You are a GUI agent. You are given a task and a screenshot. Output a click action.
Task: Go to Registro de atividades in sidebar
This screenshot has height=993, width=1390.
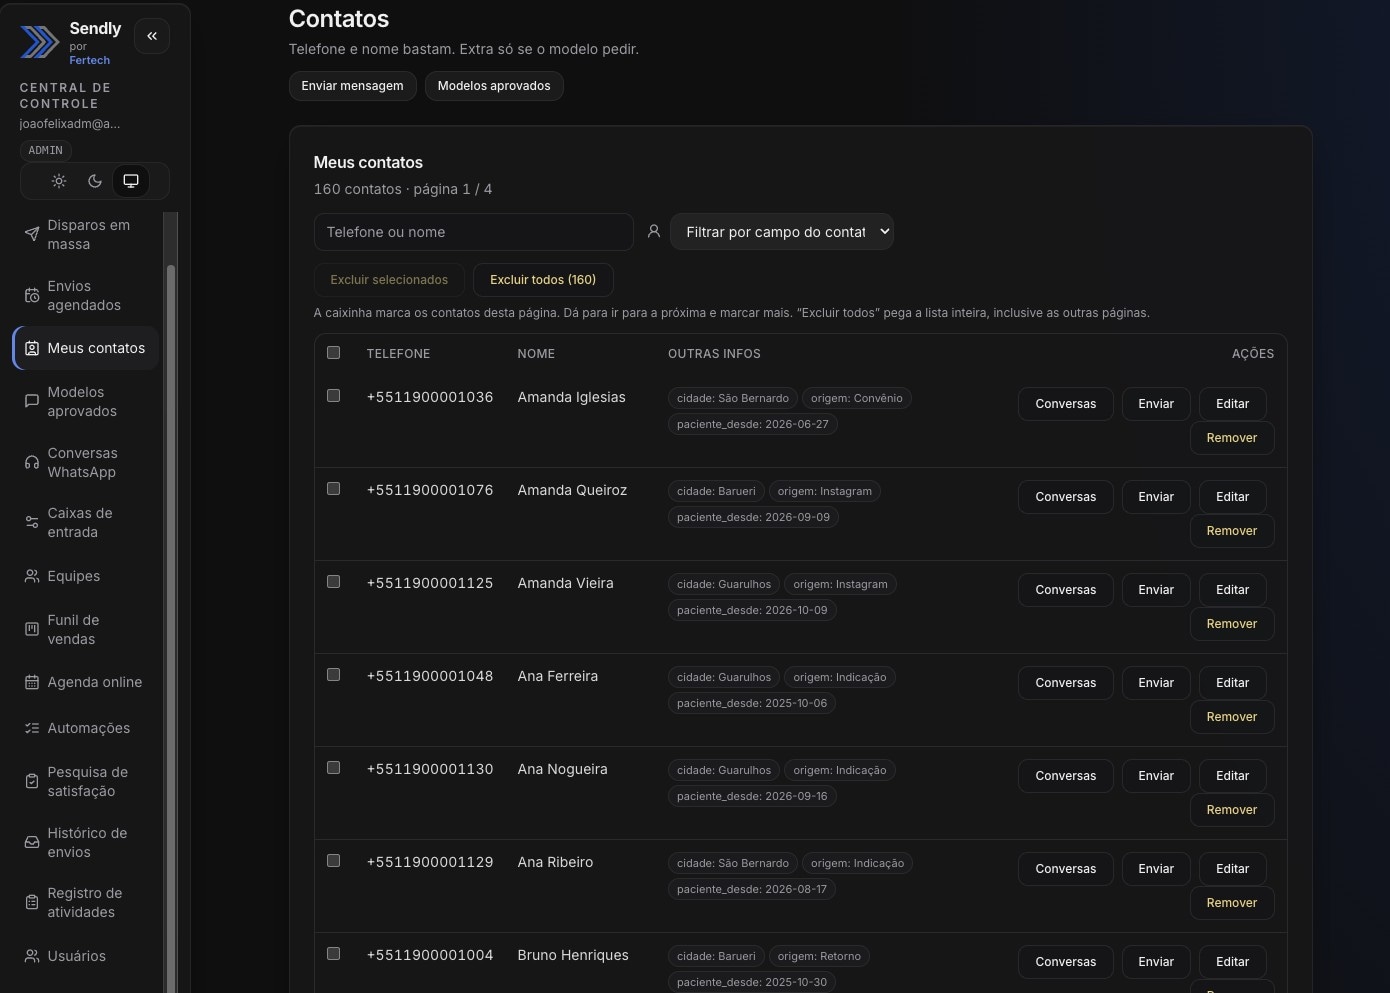pyautogui.click(x=86, y=902)
